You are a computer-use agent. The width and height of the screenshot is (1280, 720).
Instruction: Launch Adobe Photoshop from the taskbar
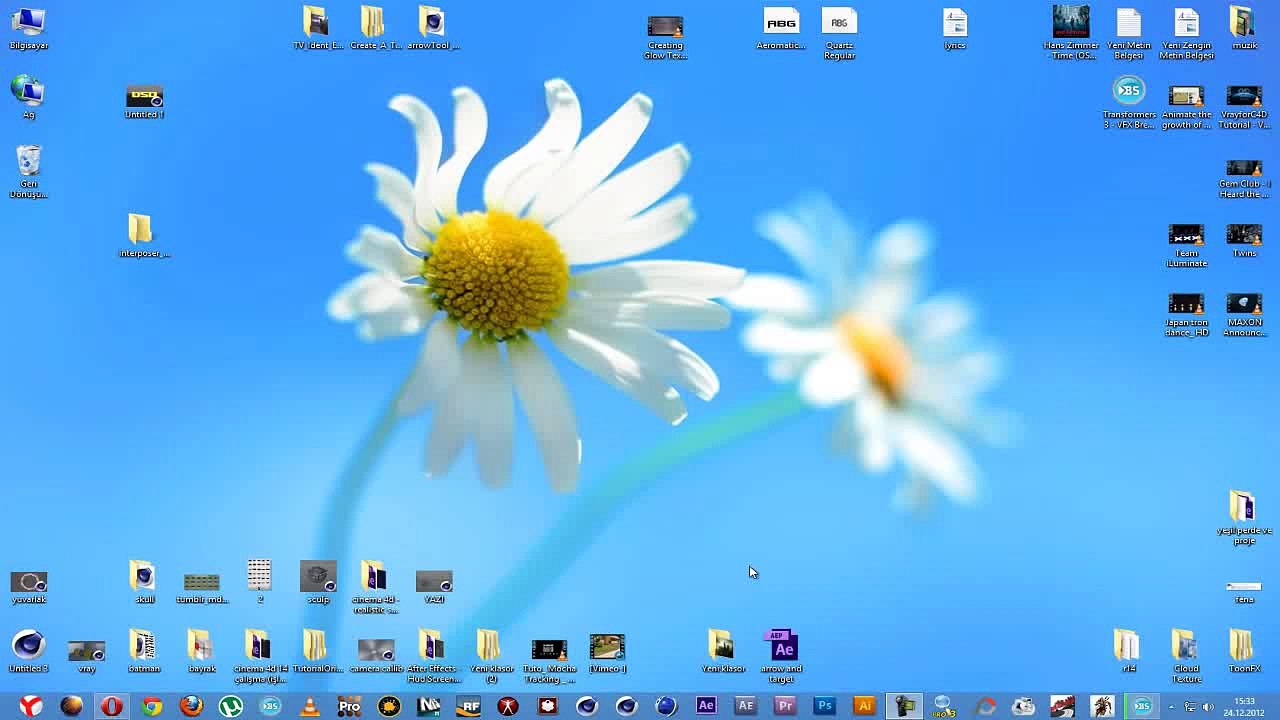[825, 706]
